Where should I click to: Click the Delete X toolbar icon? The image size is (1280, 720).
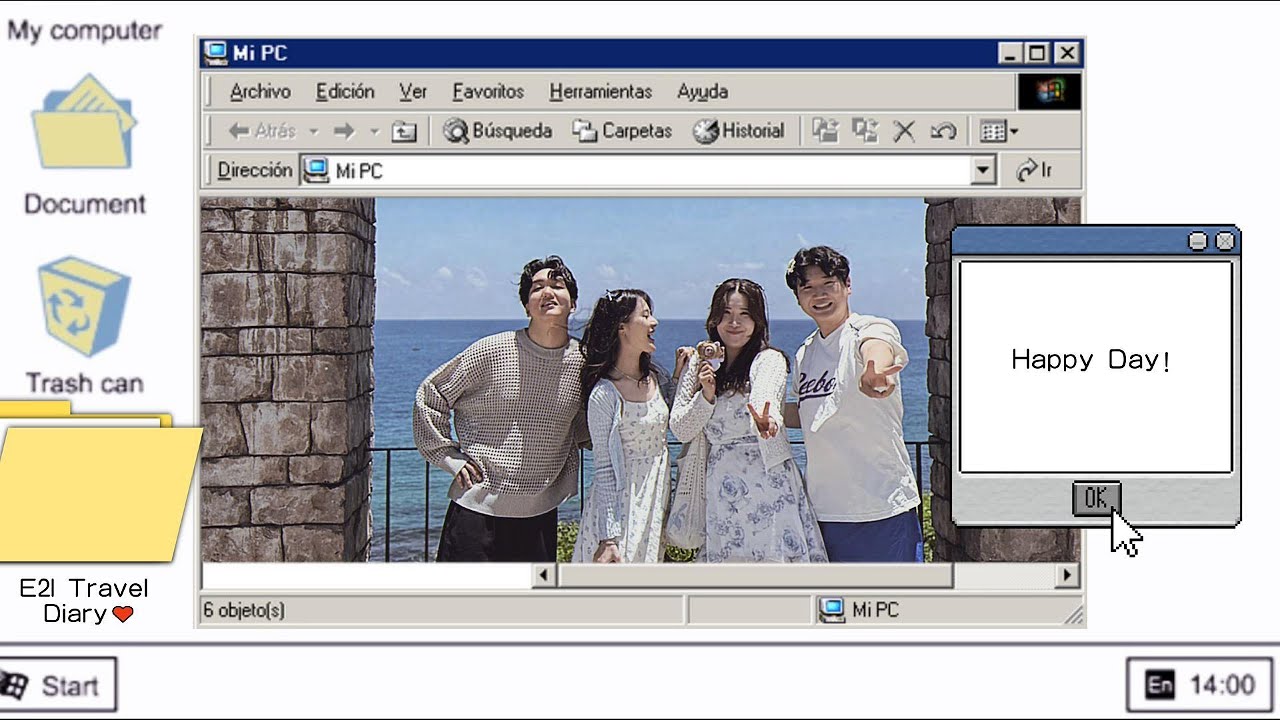pyautogui.click(x=904, y=131)
